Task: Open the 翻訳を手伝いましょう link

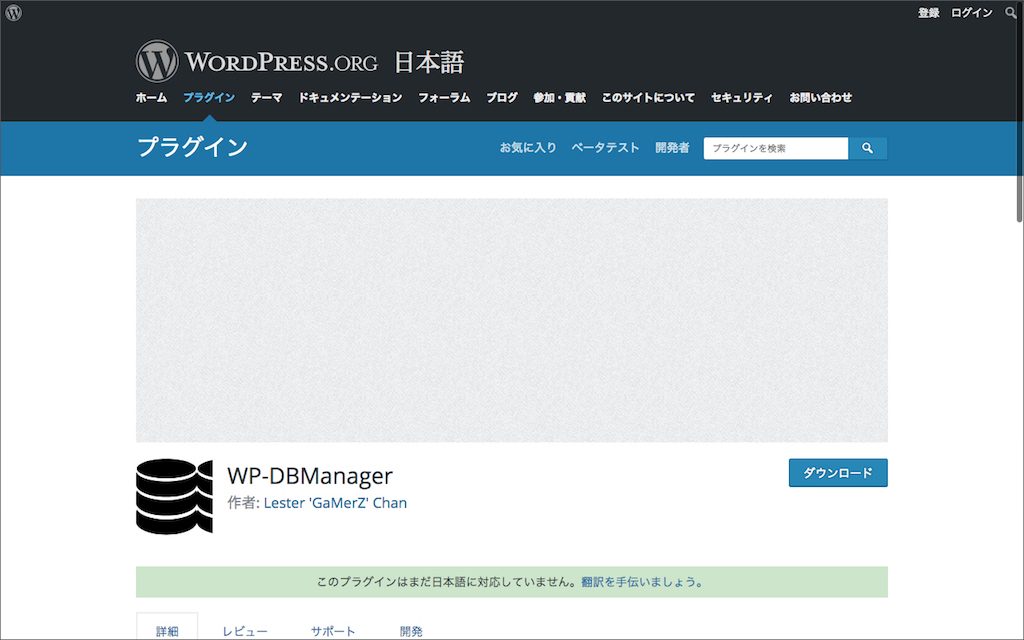Action: tap(642, 582)
